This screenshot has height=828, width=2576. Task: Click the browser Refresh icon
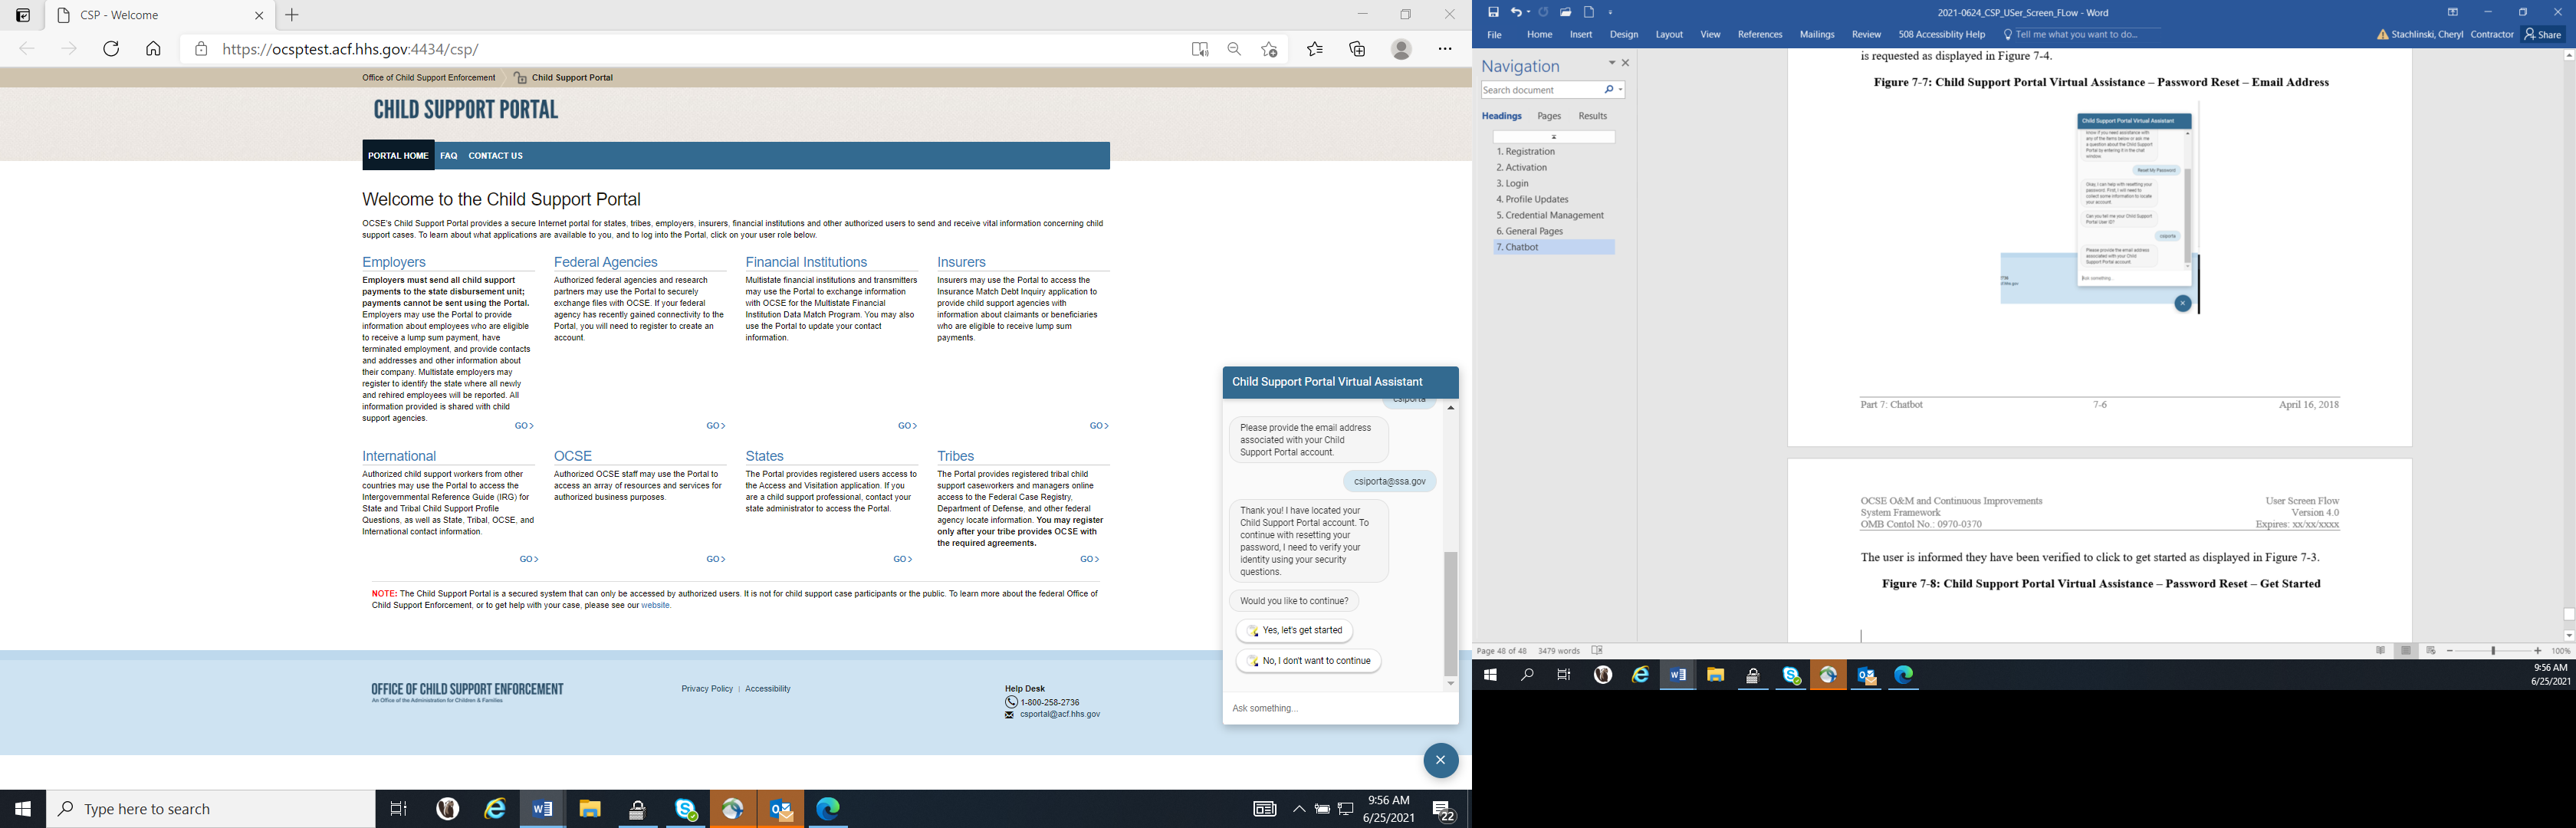tap(111, 49)
